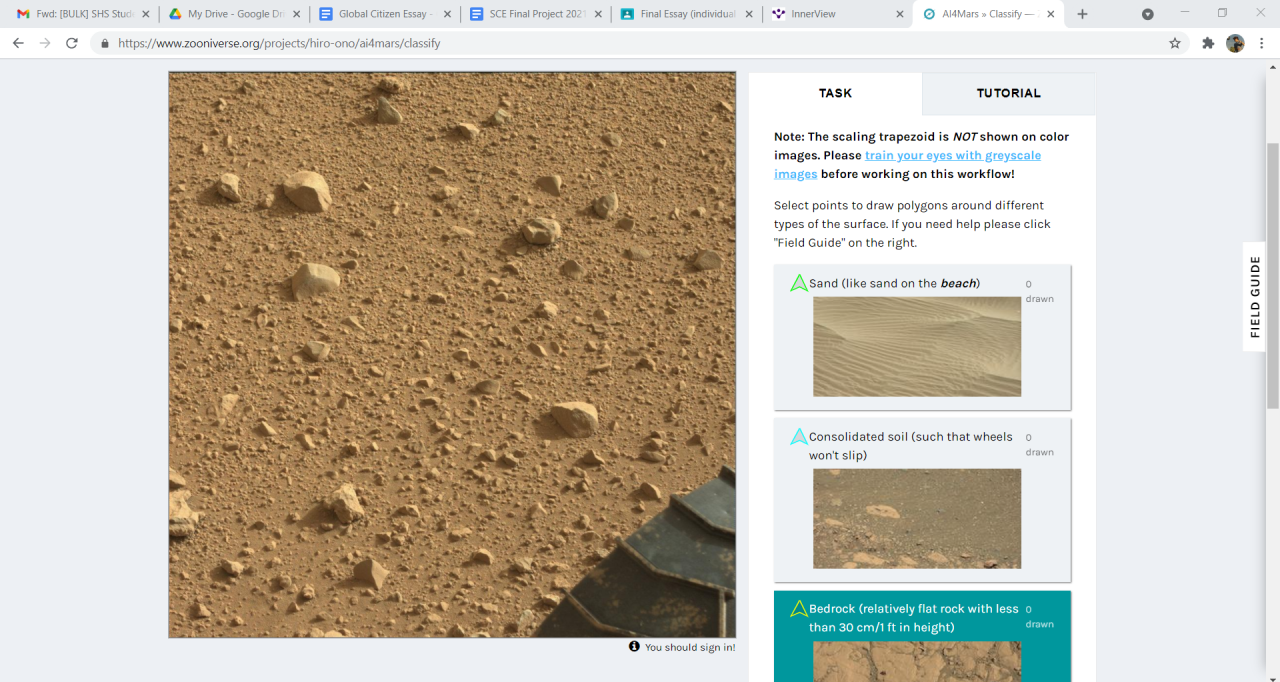Close the AI4Mars Classify tab
Screen dimensions: 1280x682
click(x=1050, y=14)
